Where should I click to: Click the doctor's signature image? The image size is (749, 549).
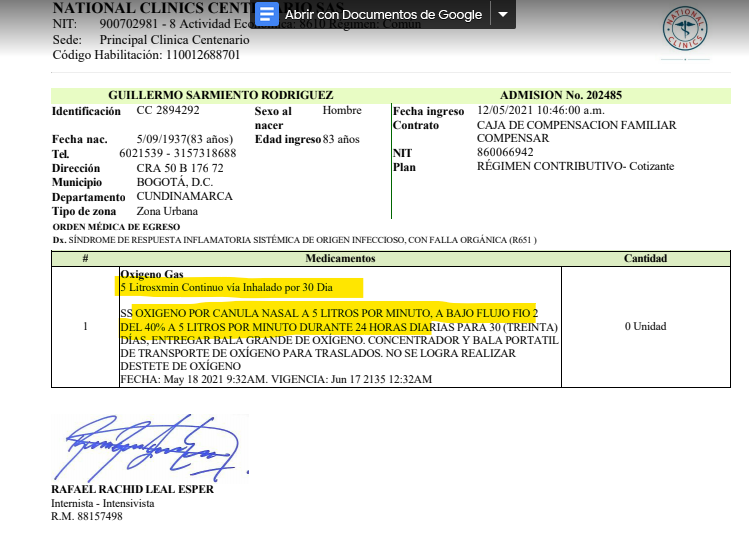coord(150,448)
